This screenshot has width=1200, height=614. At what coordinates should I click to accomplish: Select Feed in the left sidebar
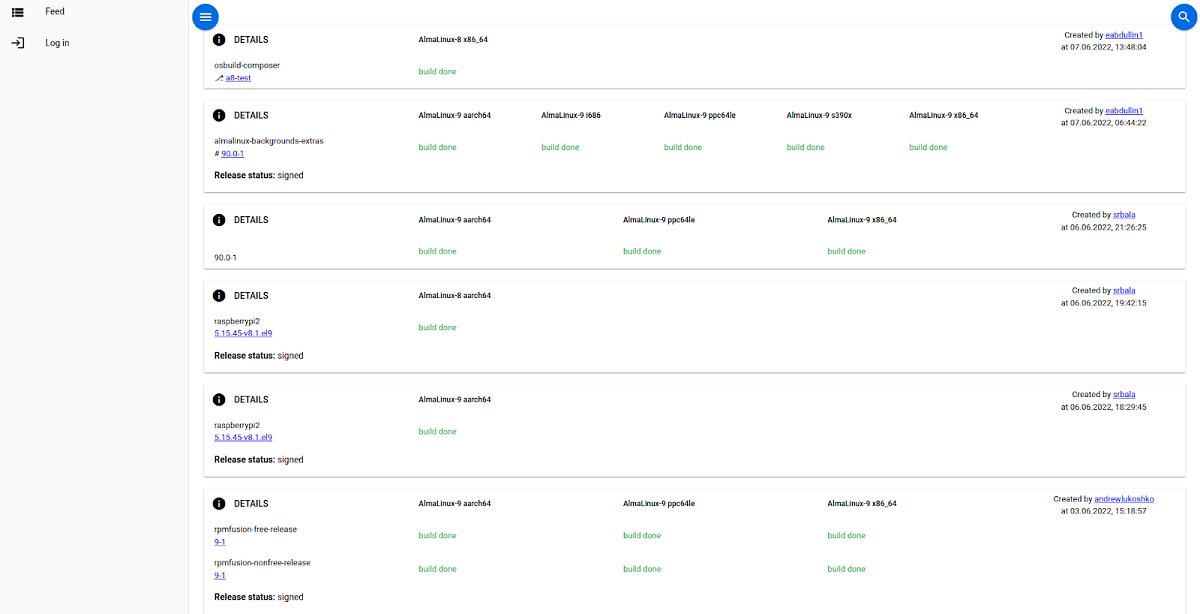pyautogui.click(x=54, y=11)
